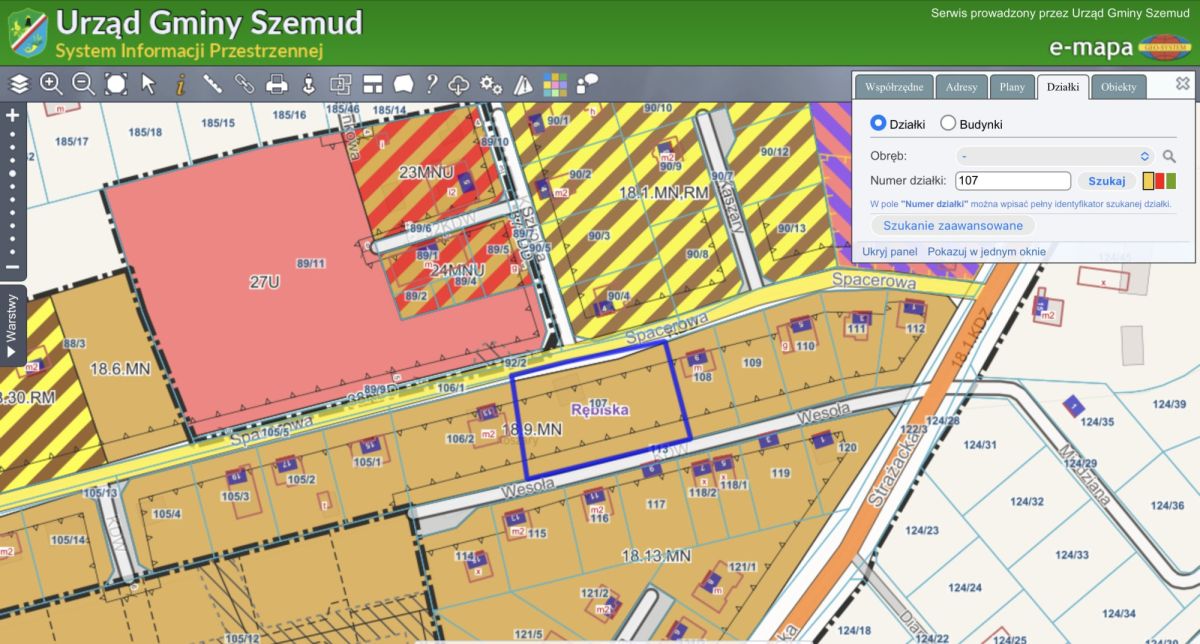Screen dimensions: 1200x644
Task: Open the help question mark icon
Action: pyautogui.click(x=432, y=84)
